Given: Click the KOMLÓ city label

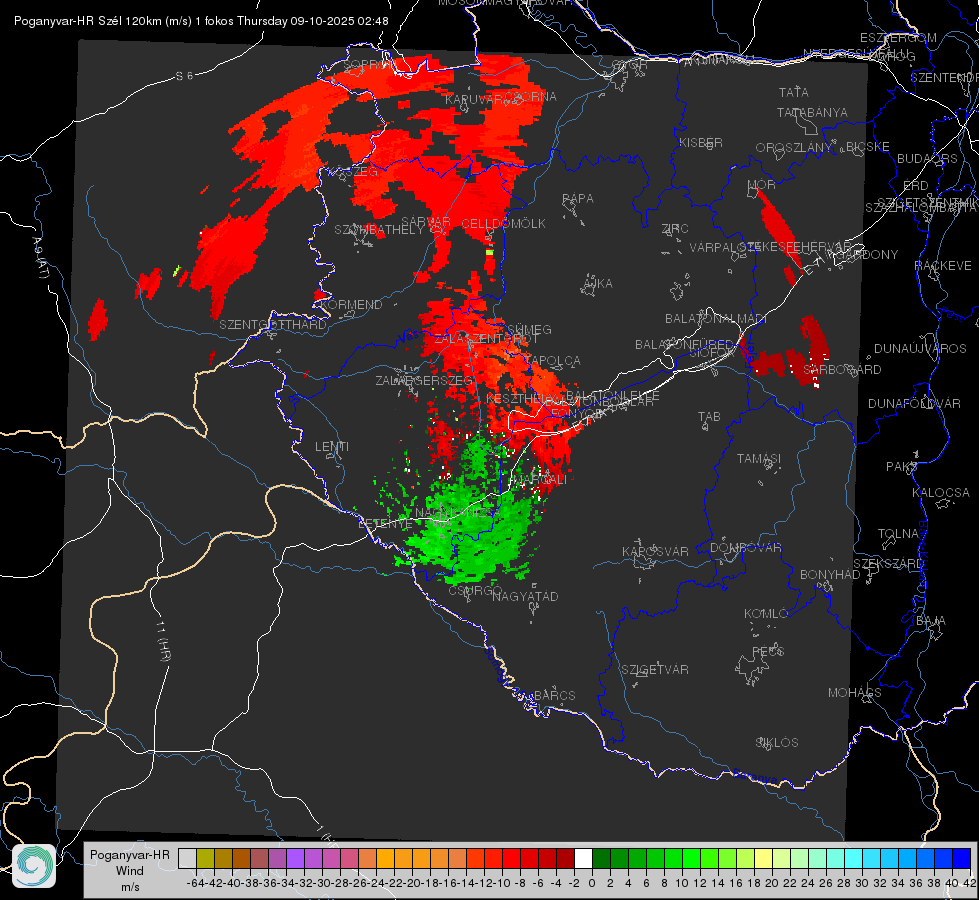Looking at the screenshot, I should coord(766,614).
